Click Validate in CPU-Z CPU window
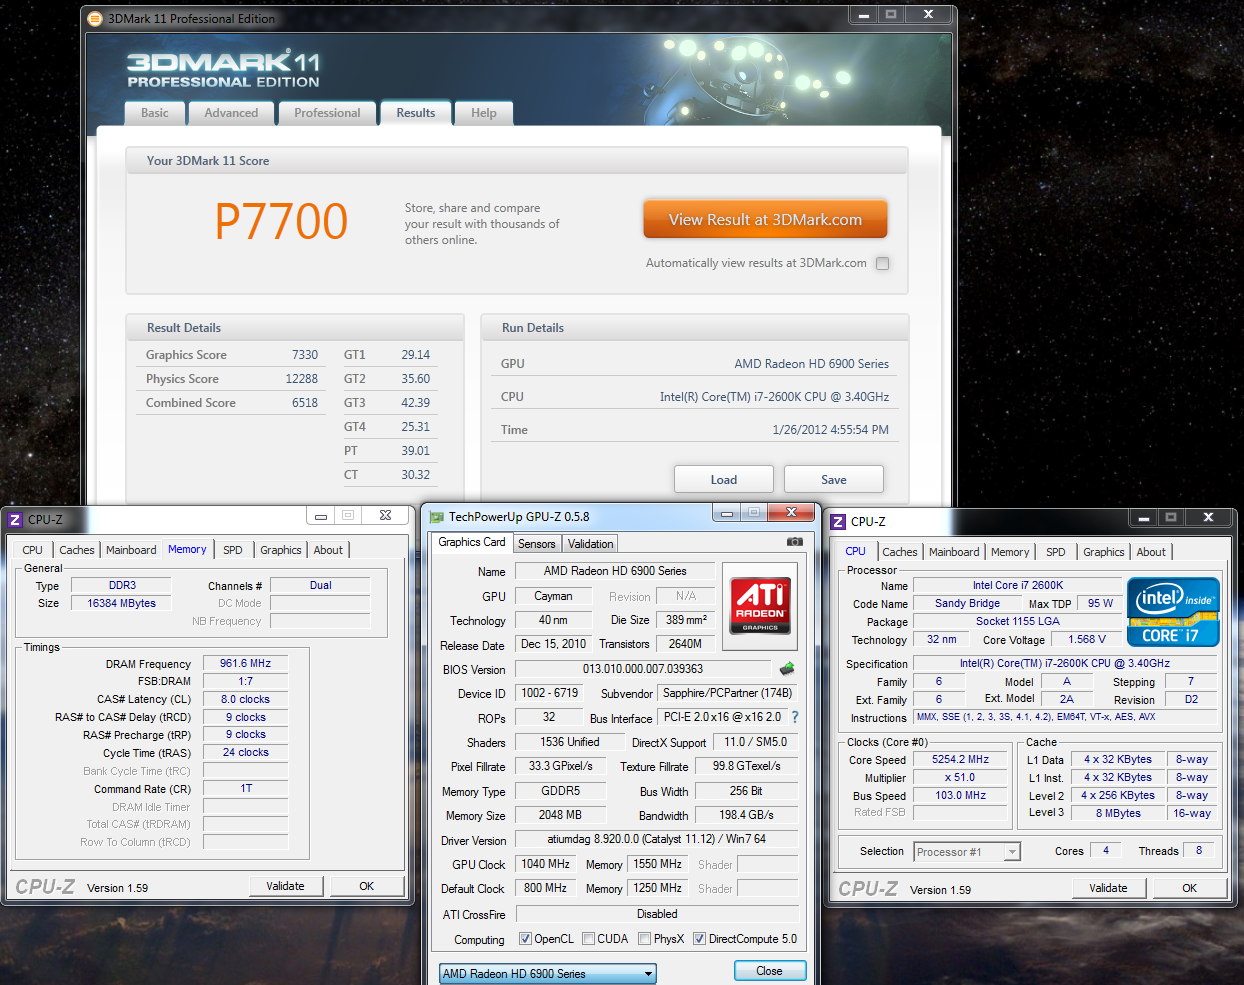Image resolution: width=1244 pixels, height=985 pixels. tap(1108, 888)
